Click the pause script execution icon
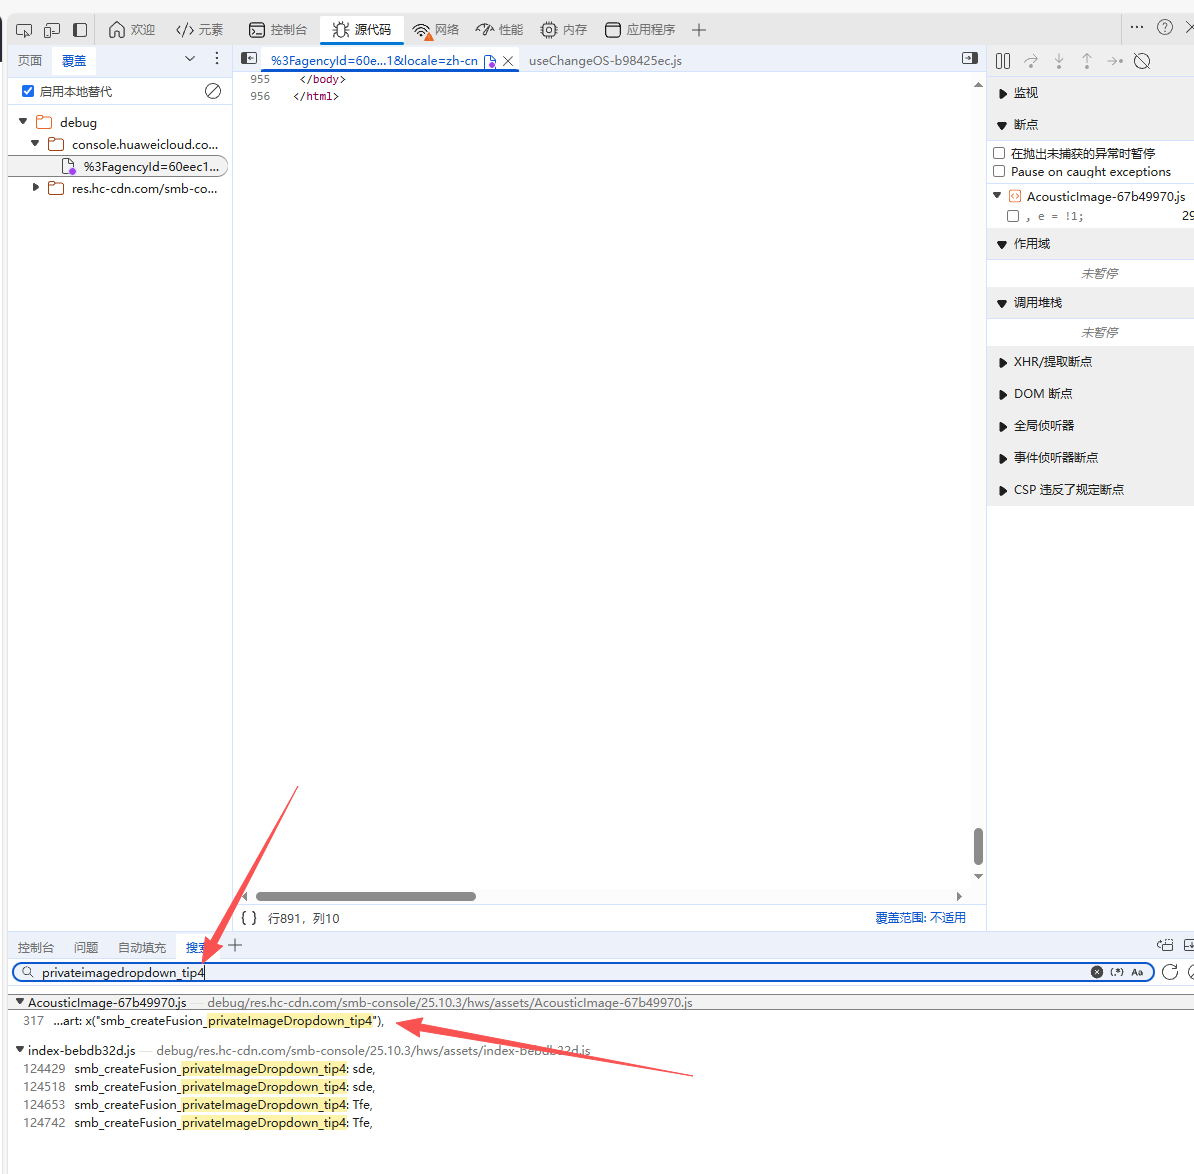1194x1174 pixels. click(x=1003, y=61)
